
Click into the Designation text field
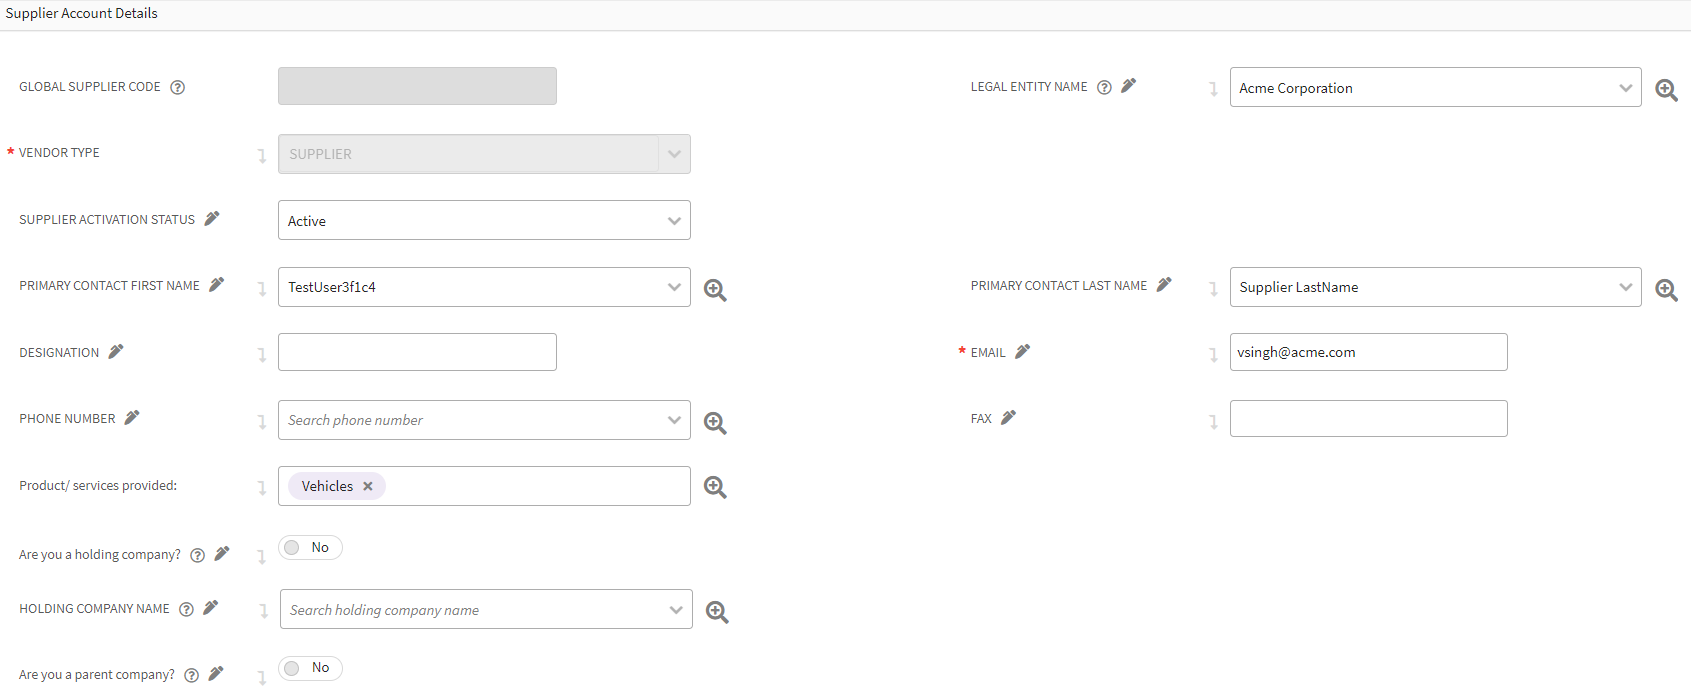click(x=417, y=352)
